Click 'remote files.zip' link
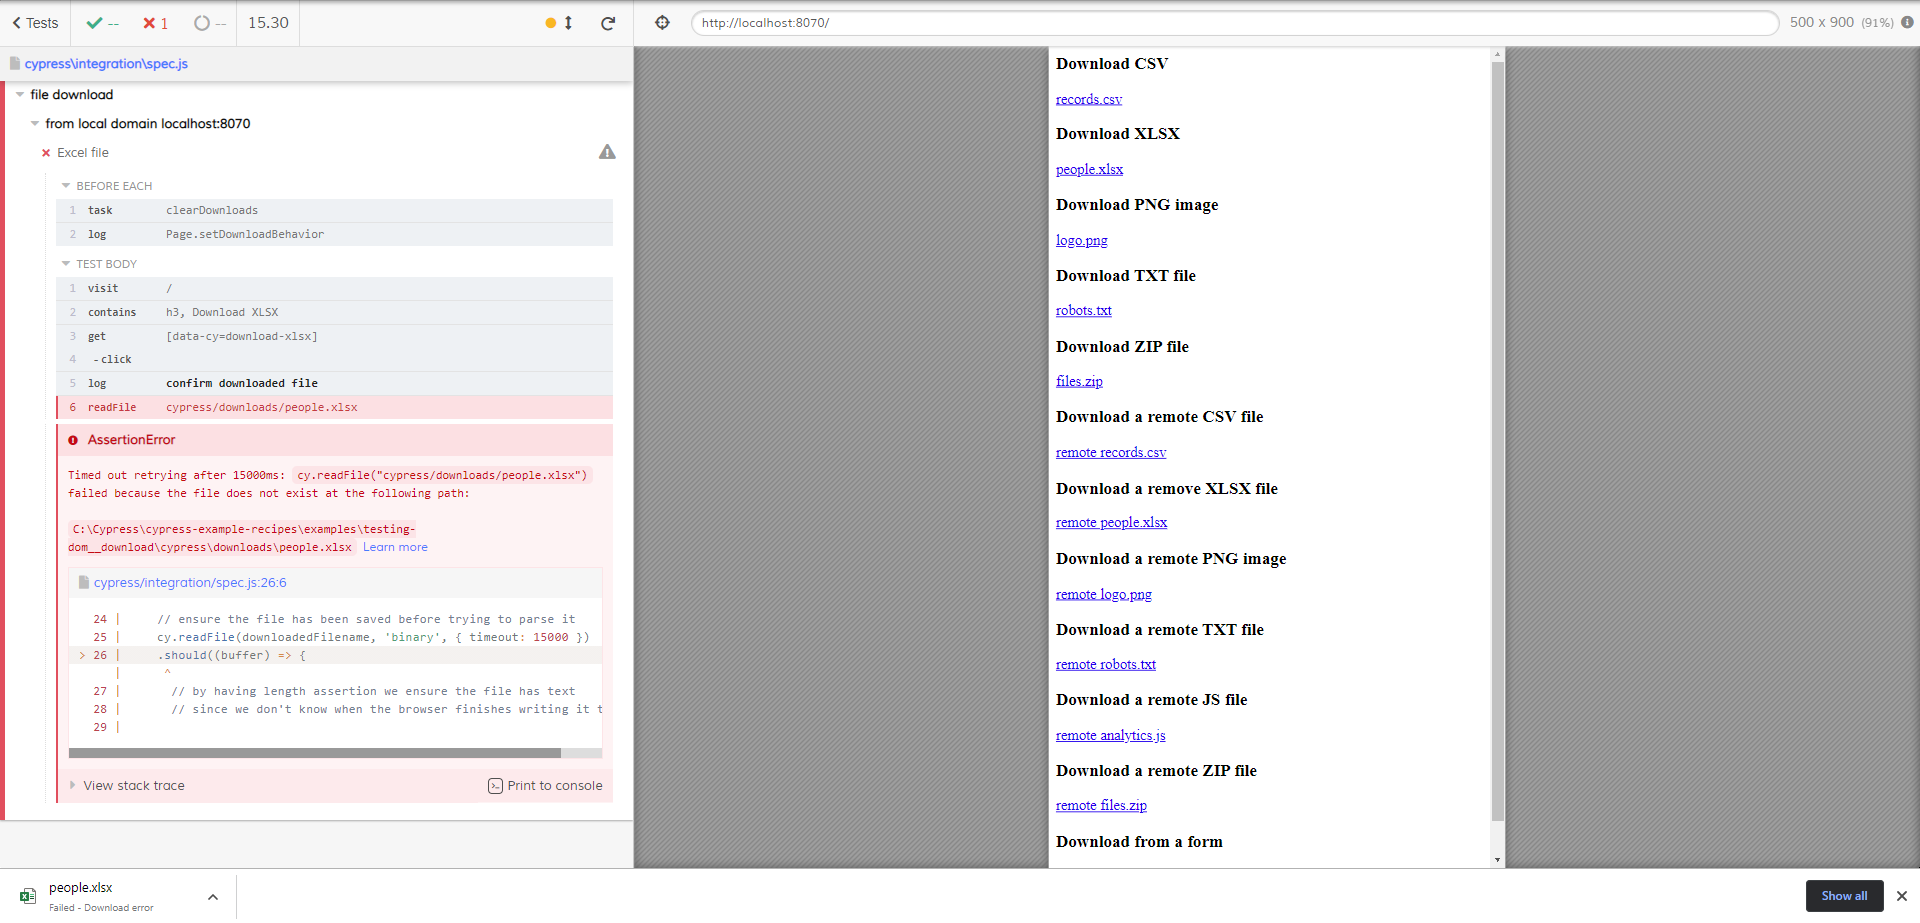Image resolution: width=1920 pixels, height=923 pixels. pyautogui.click(x=1101, y=806)
